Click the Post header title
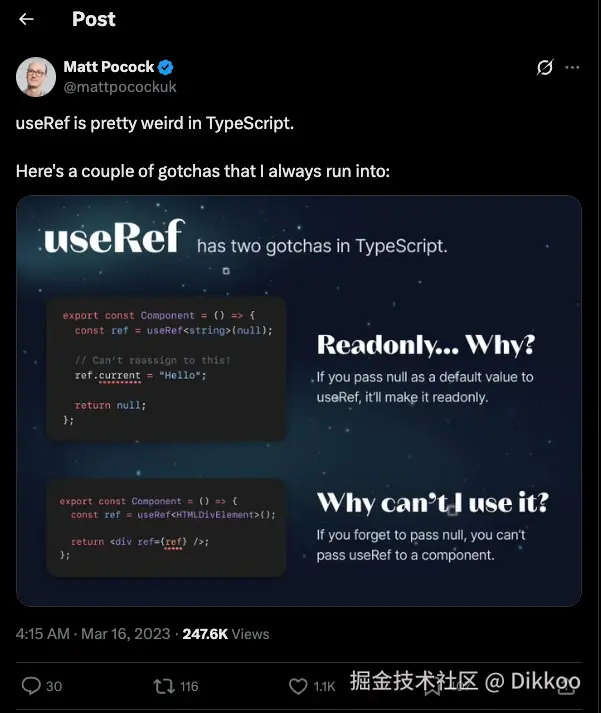This screenshot has height=713, width=601. (x=94, y=19)
